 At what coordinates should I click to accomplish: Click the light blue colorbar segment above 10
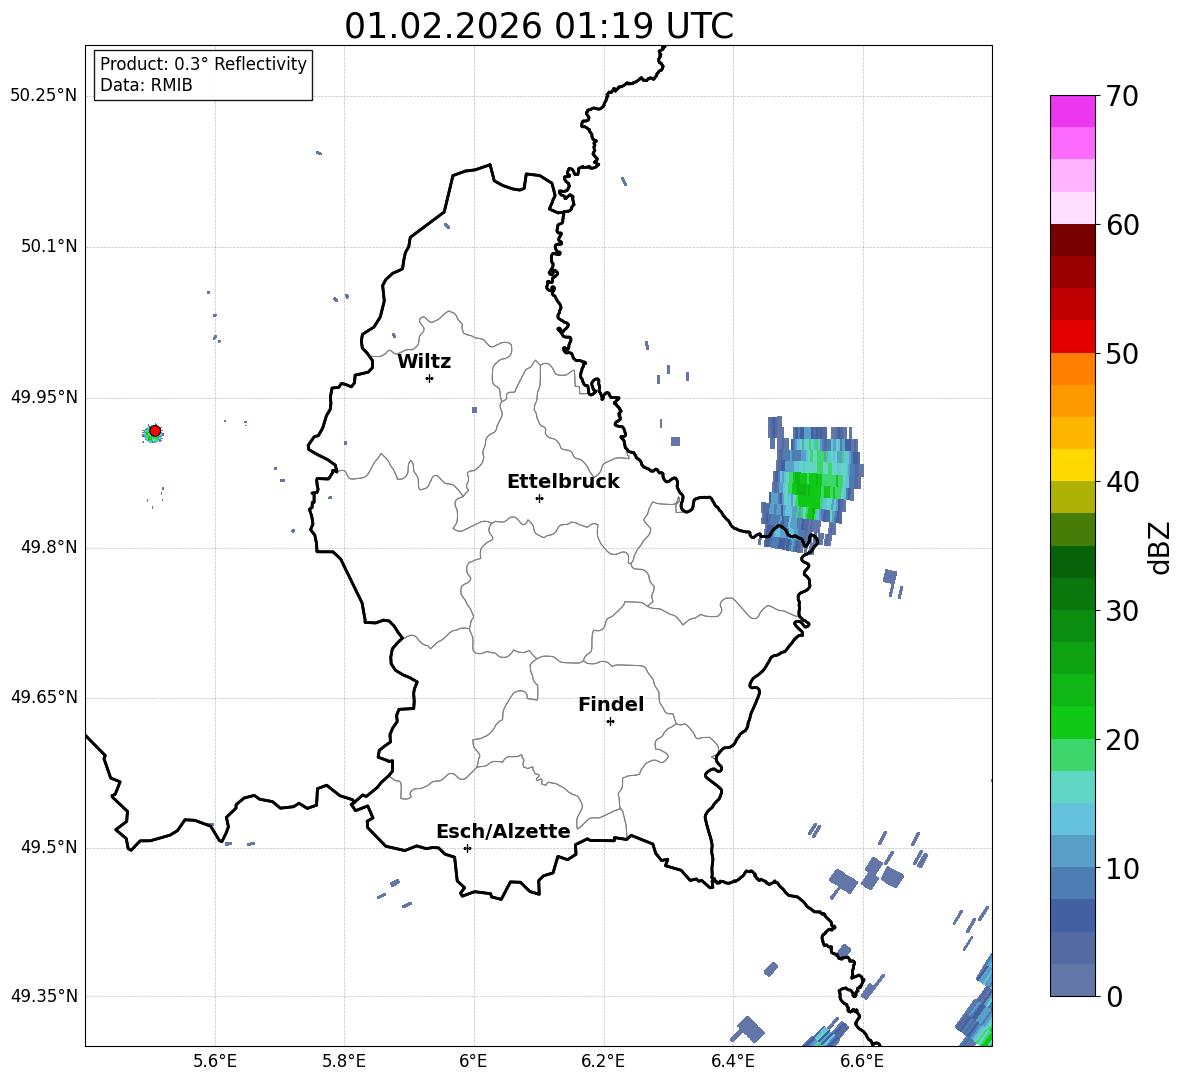[1072, 851]
